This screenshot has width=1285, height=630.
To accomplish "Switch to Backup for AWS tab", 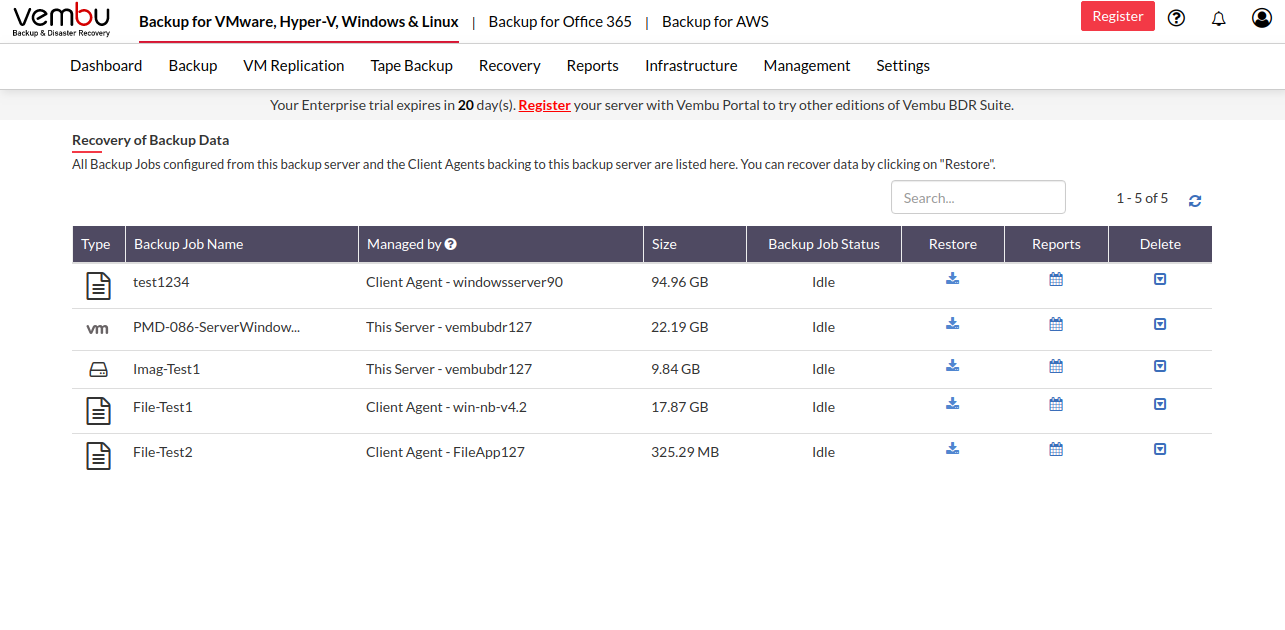I will [x=715, y=21].
